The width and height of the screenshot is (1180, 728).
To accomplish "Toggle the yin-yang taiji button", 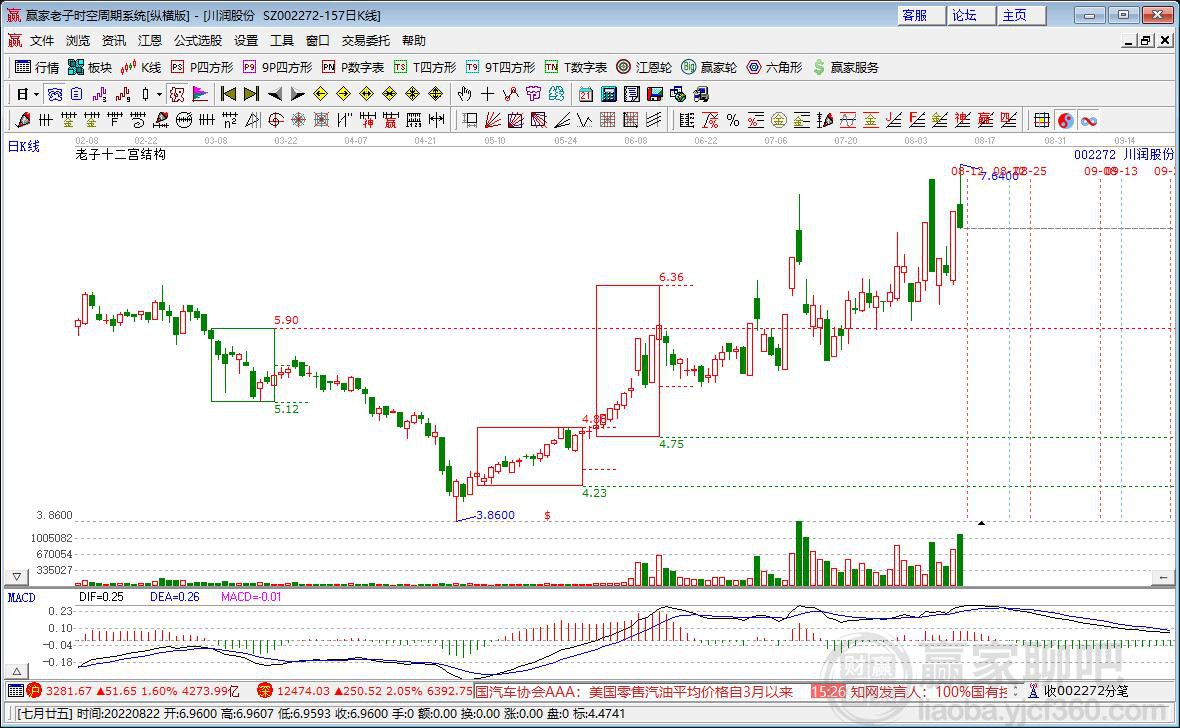I will coord(1066,120).
